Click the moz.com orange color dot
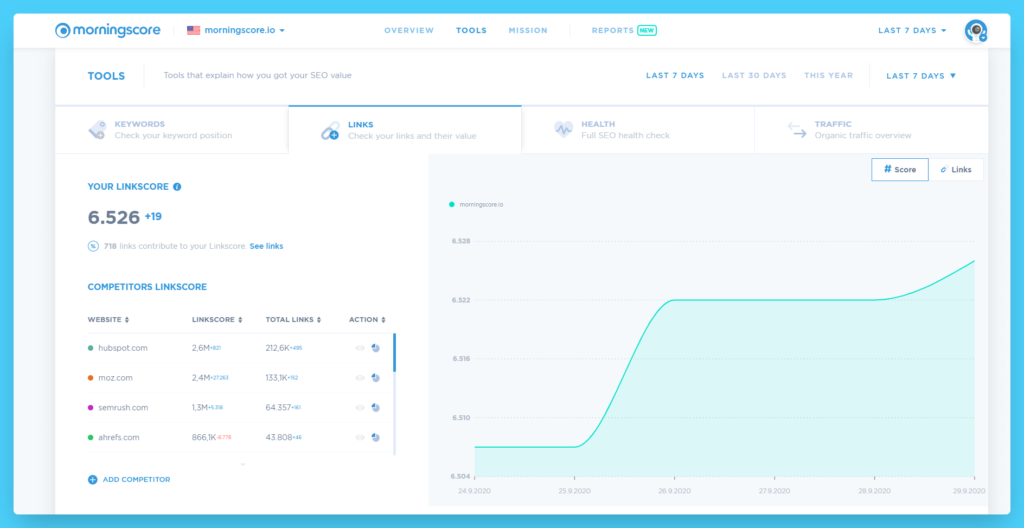This screenshot has height=528, width=1024. point(91,378)
